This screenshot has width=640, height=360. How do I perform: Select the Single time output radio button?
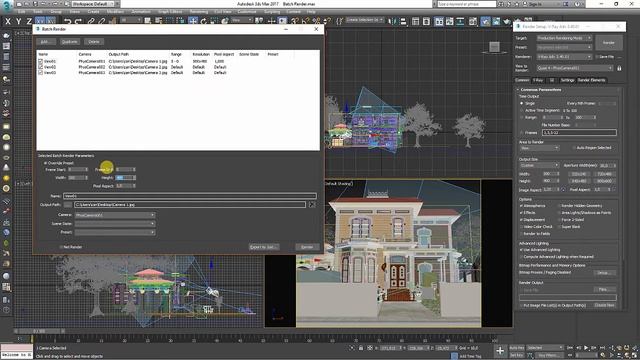pyautogui.click(x=522, y=104)
